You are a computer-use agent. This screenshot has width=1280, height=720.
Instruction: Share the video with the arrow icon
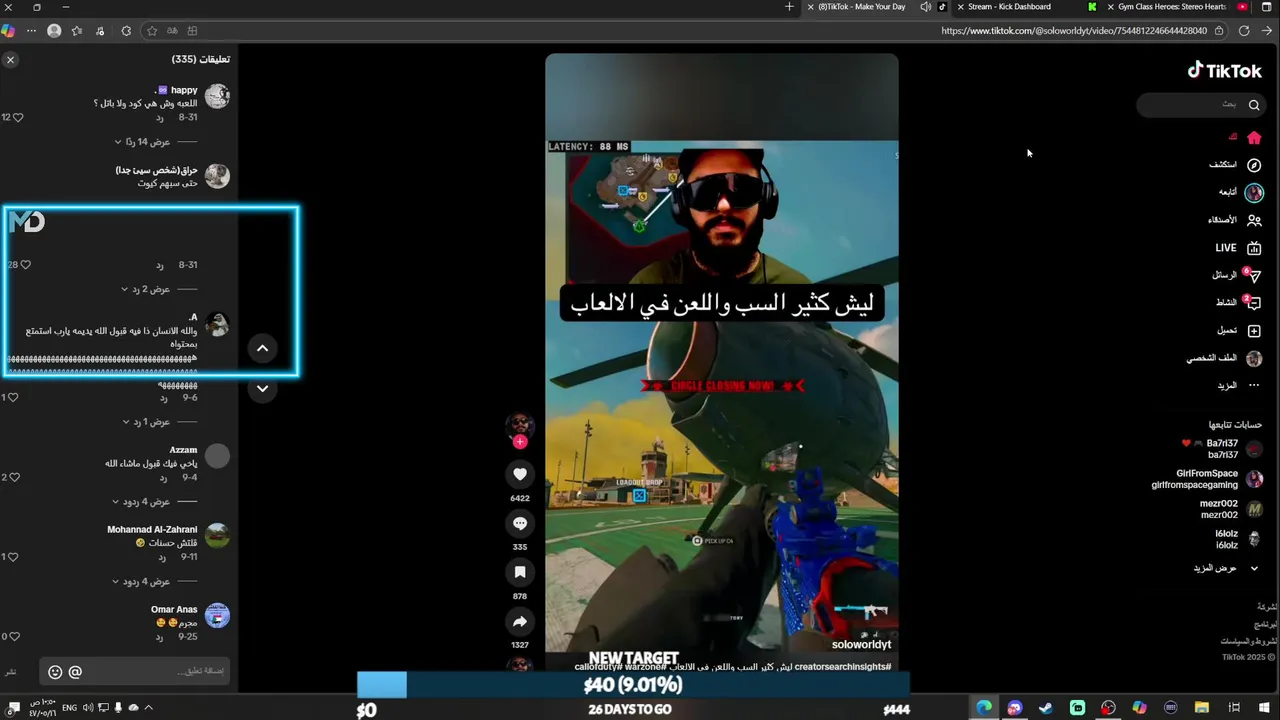click(x=520, y=622)
